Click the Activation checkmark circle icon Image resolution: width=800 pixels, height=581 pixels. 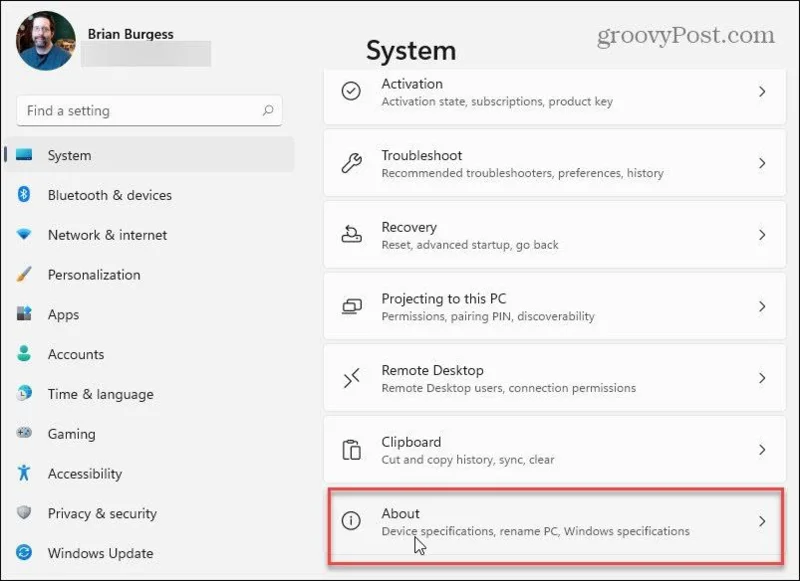tap(351, 91)
